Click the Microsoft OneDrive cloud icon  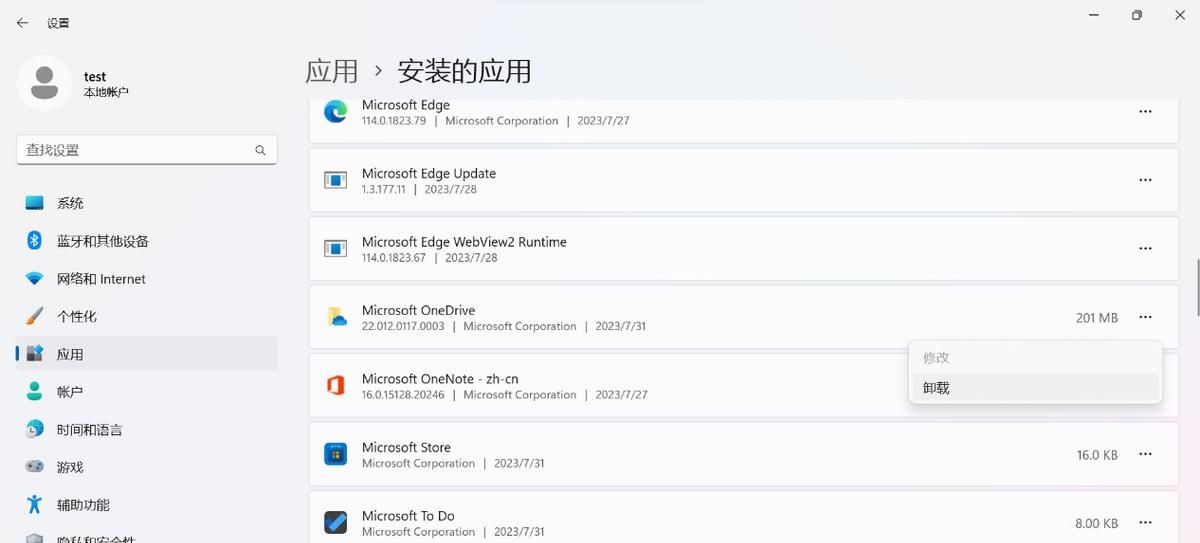point(336,317)
